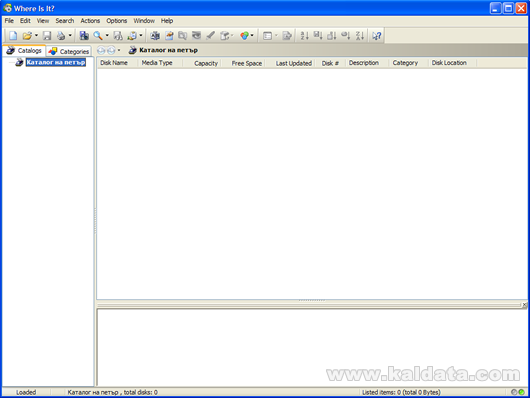Open the Help menu
The image size is (530, 398).
(167, 21)
